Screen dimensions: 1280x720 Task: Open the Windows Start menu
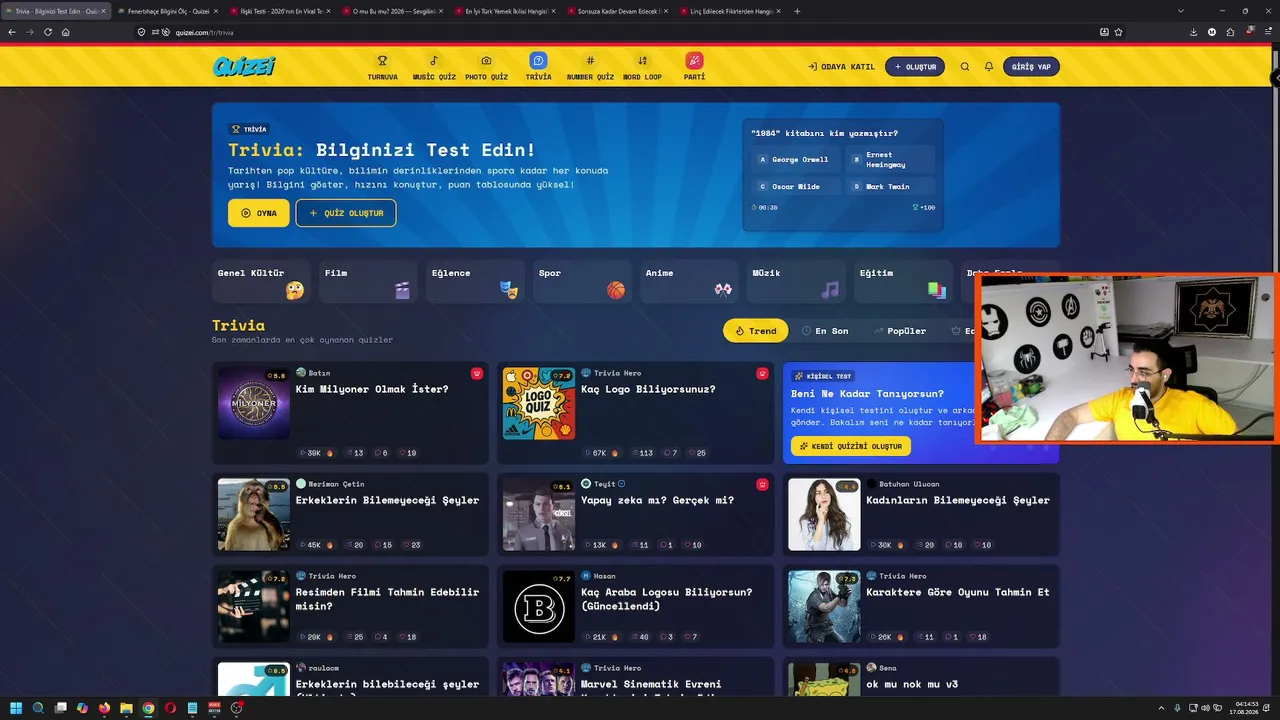coord(14,708)
